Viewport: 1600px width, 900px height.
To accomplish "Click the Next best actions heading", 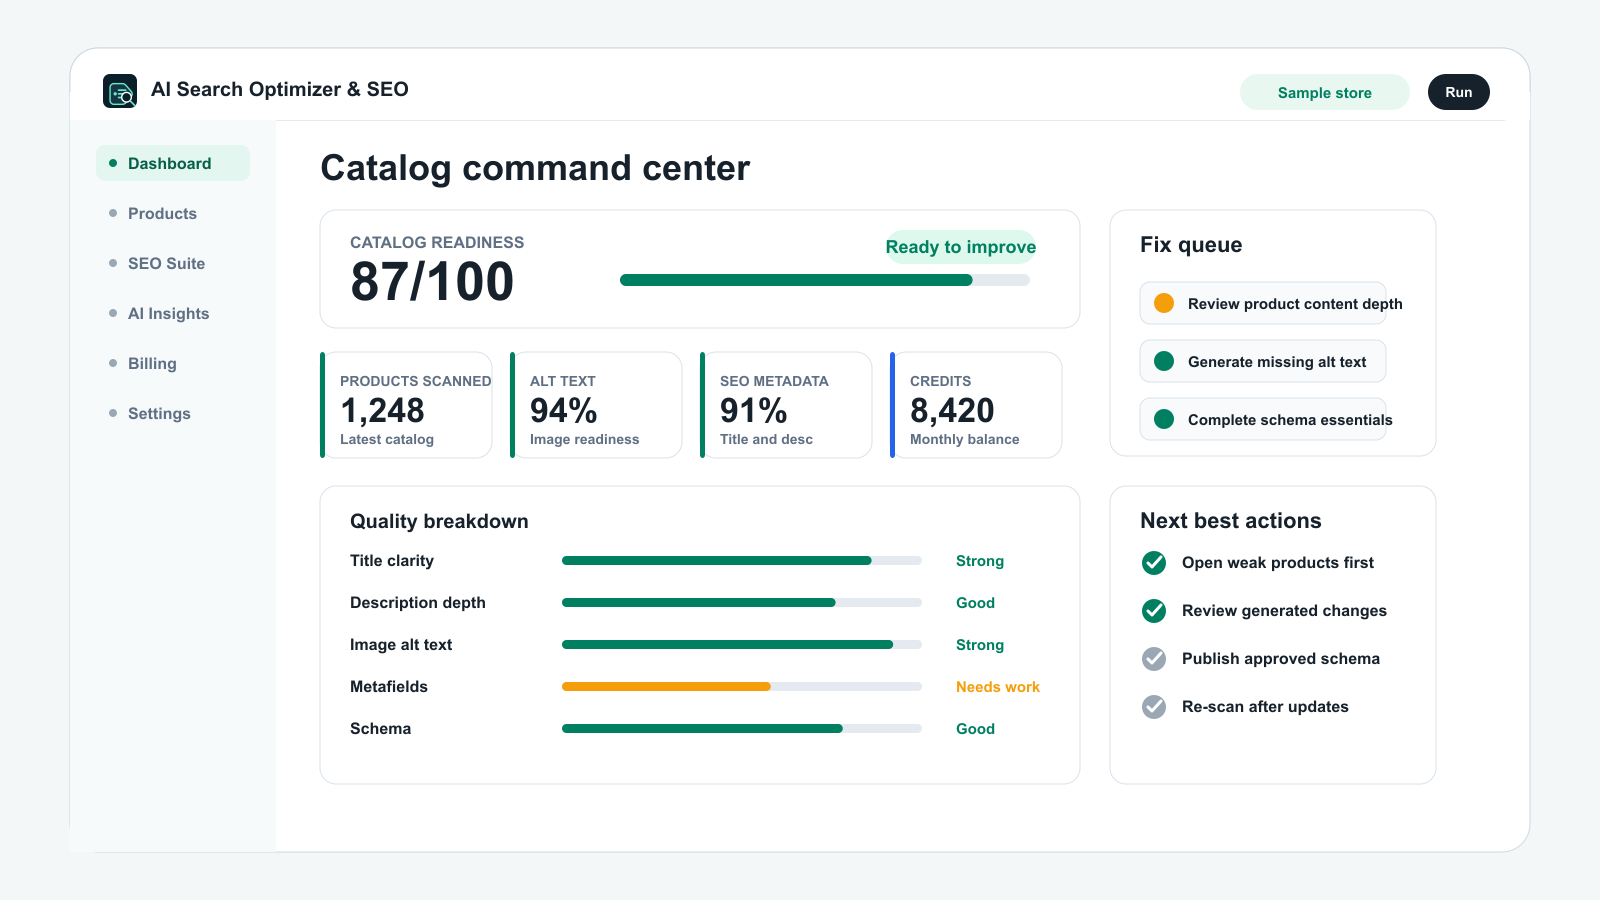I will (1231, 521).
